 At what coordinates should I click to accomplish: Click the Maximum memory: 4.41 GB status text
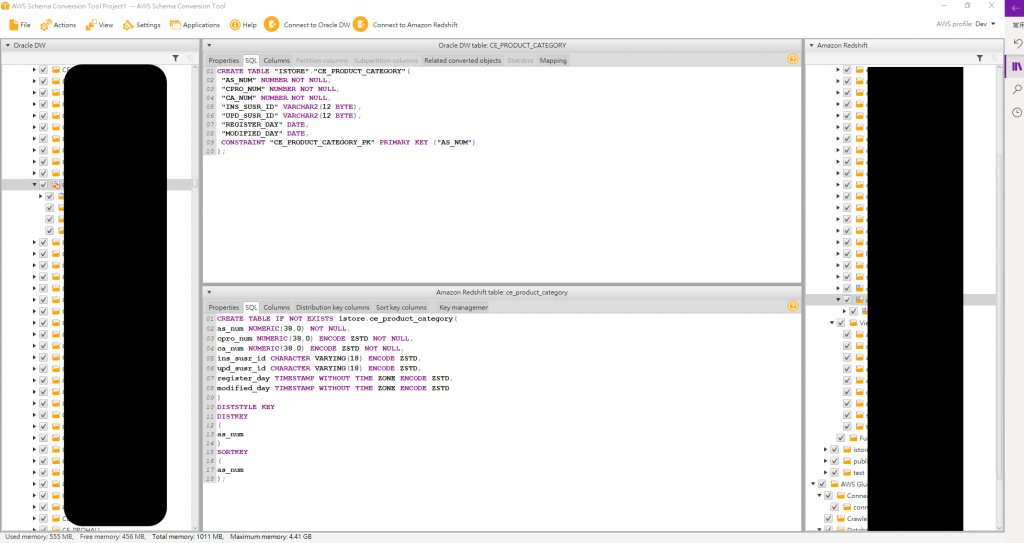(271, 536)
